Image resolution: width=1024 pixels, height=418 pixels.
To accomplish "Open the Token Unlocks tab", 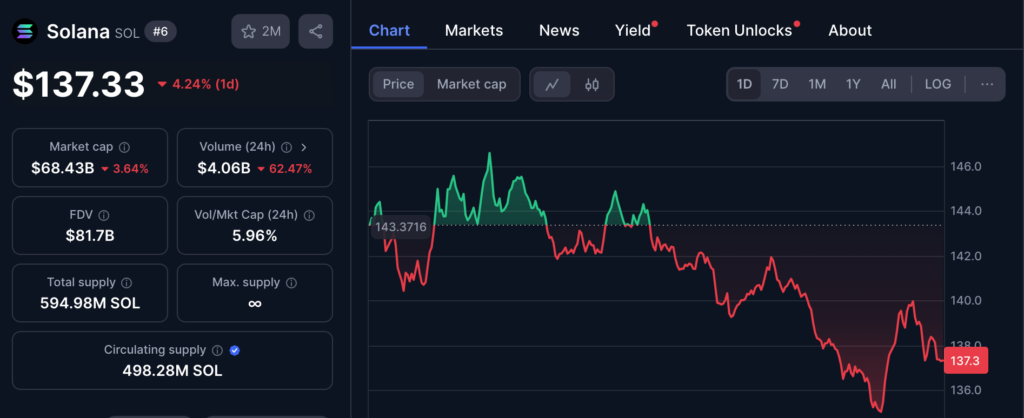I will 739,31.
